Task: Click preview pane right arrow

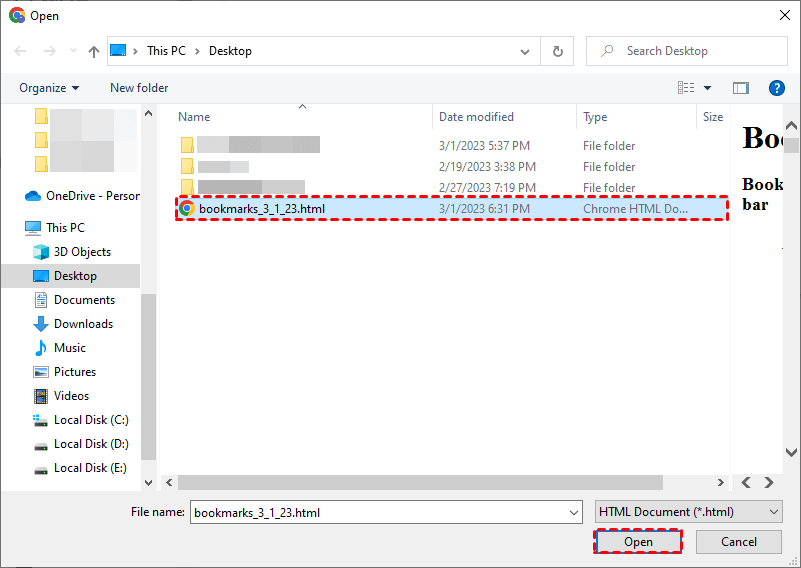Action: 769,482
